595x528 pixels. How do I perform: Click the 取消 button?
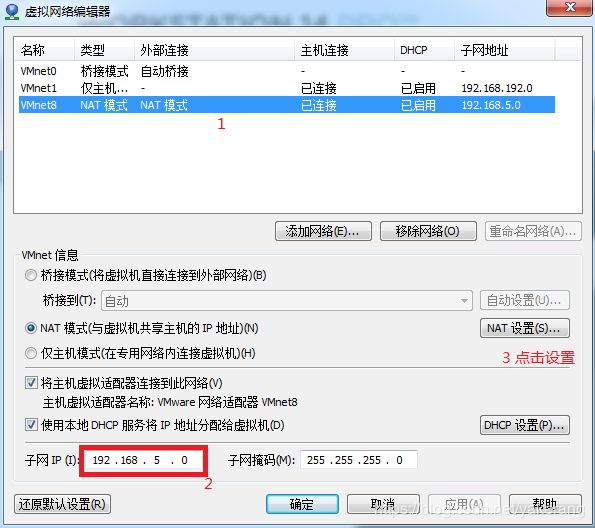tap(383, 504)
